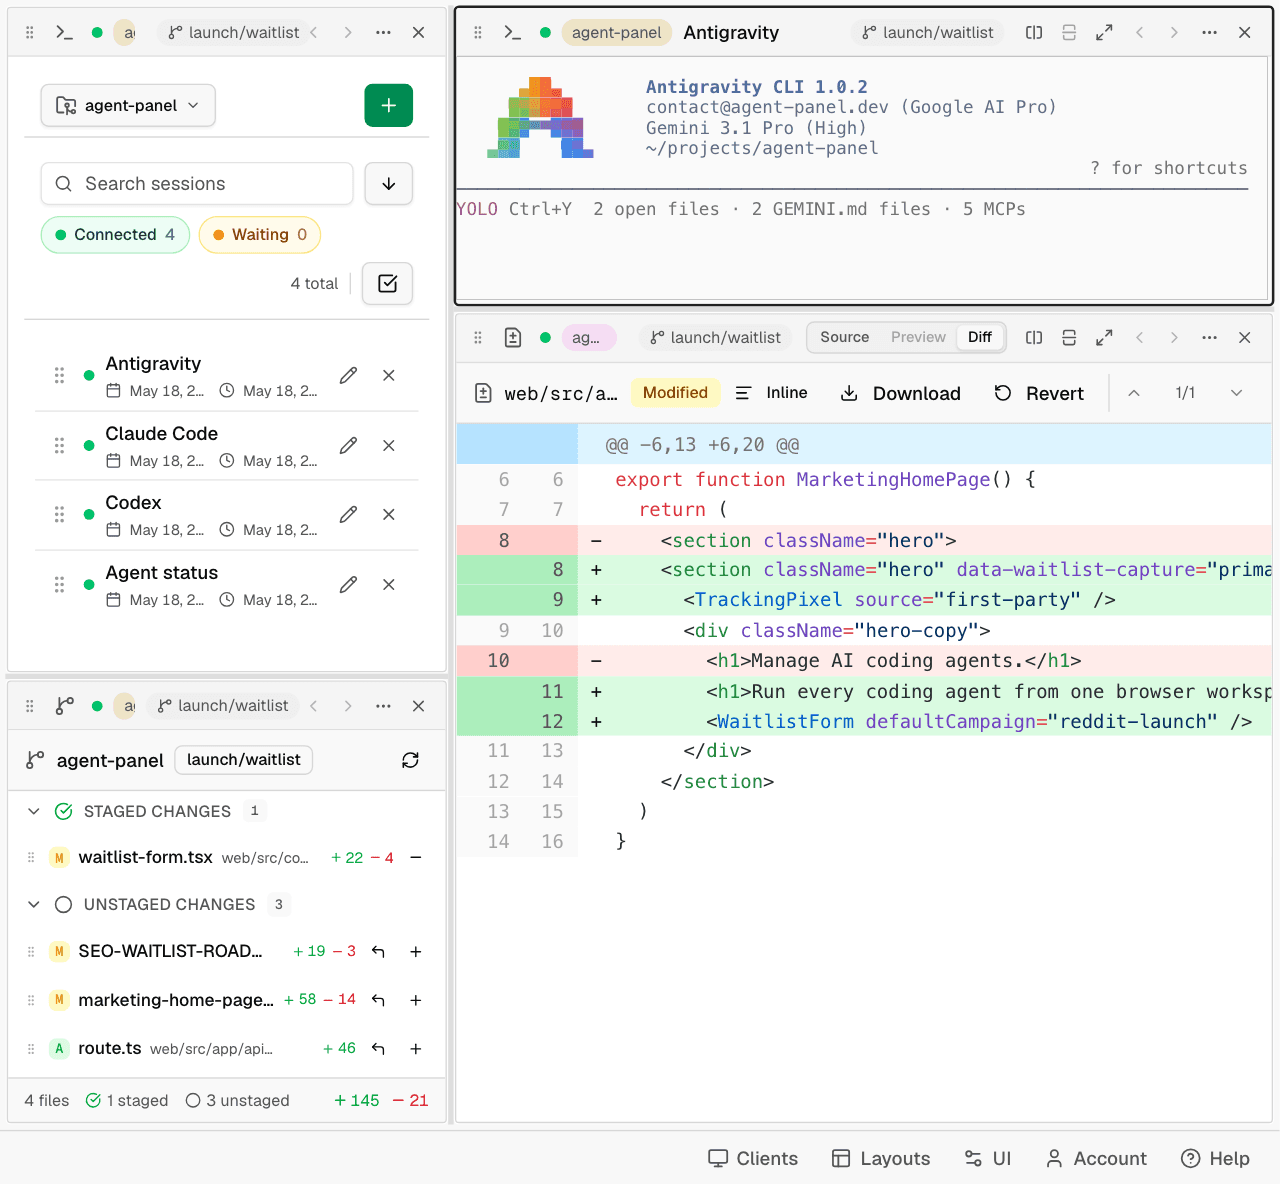Open UI settings in bottom bar
The width and height of the screenshot is (1280, 1184).
click(x=988, y=1158)
